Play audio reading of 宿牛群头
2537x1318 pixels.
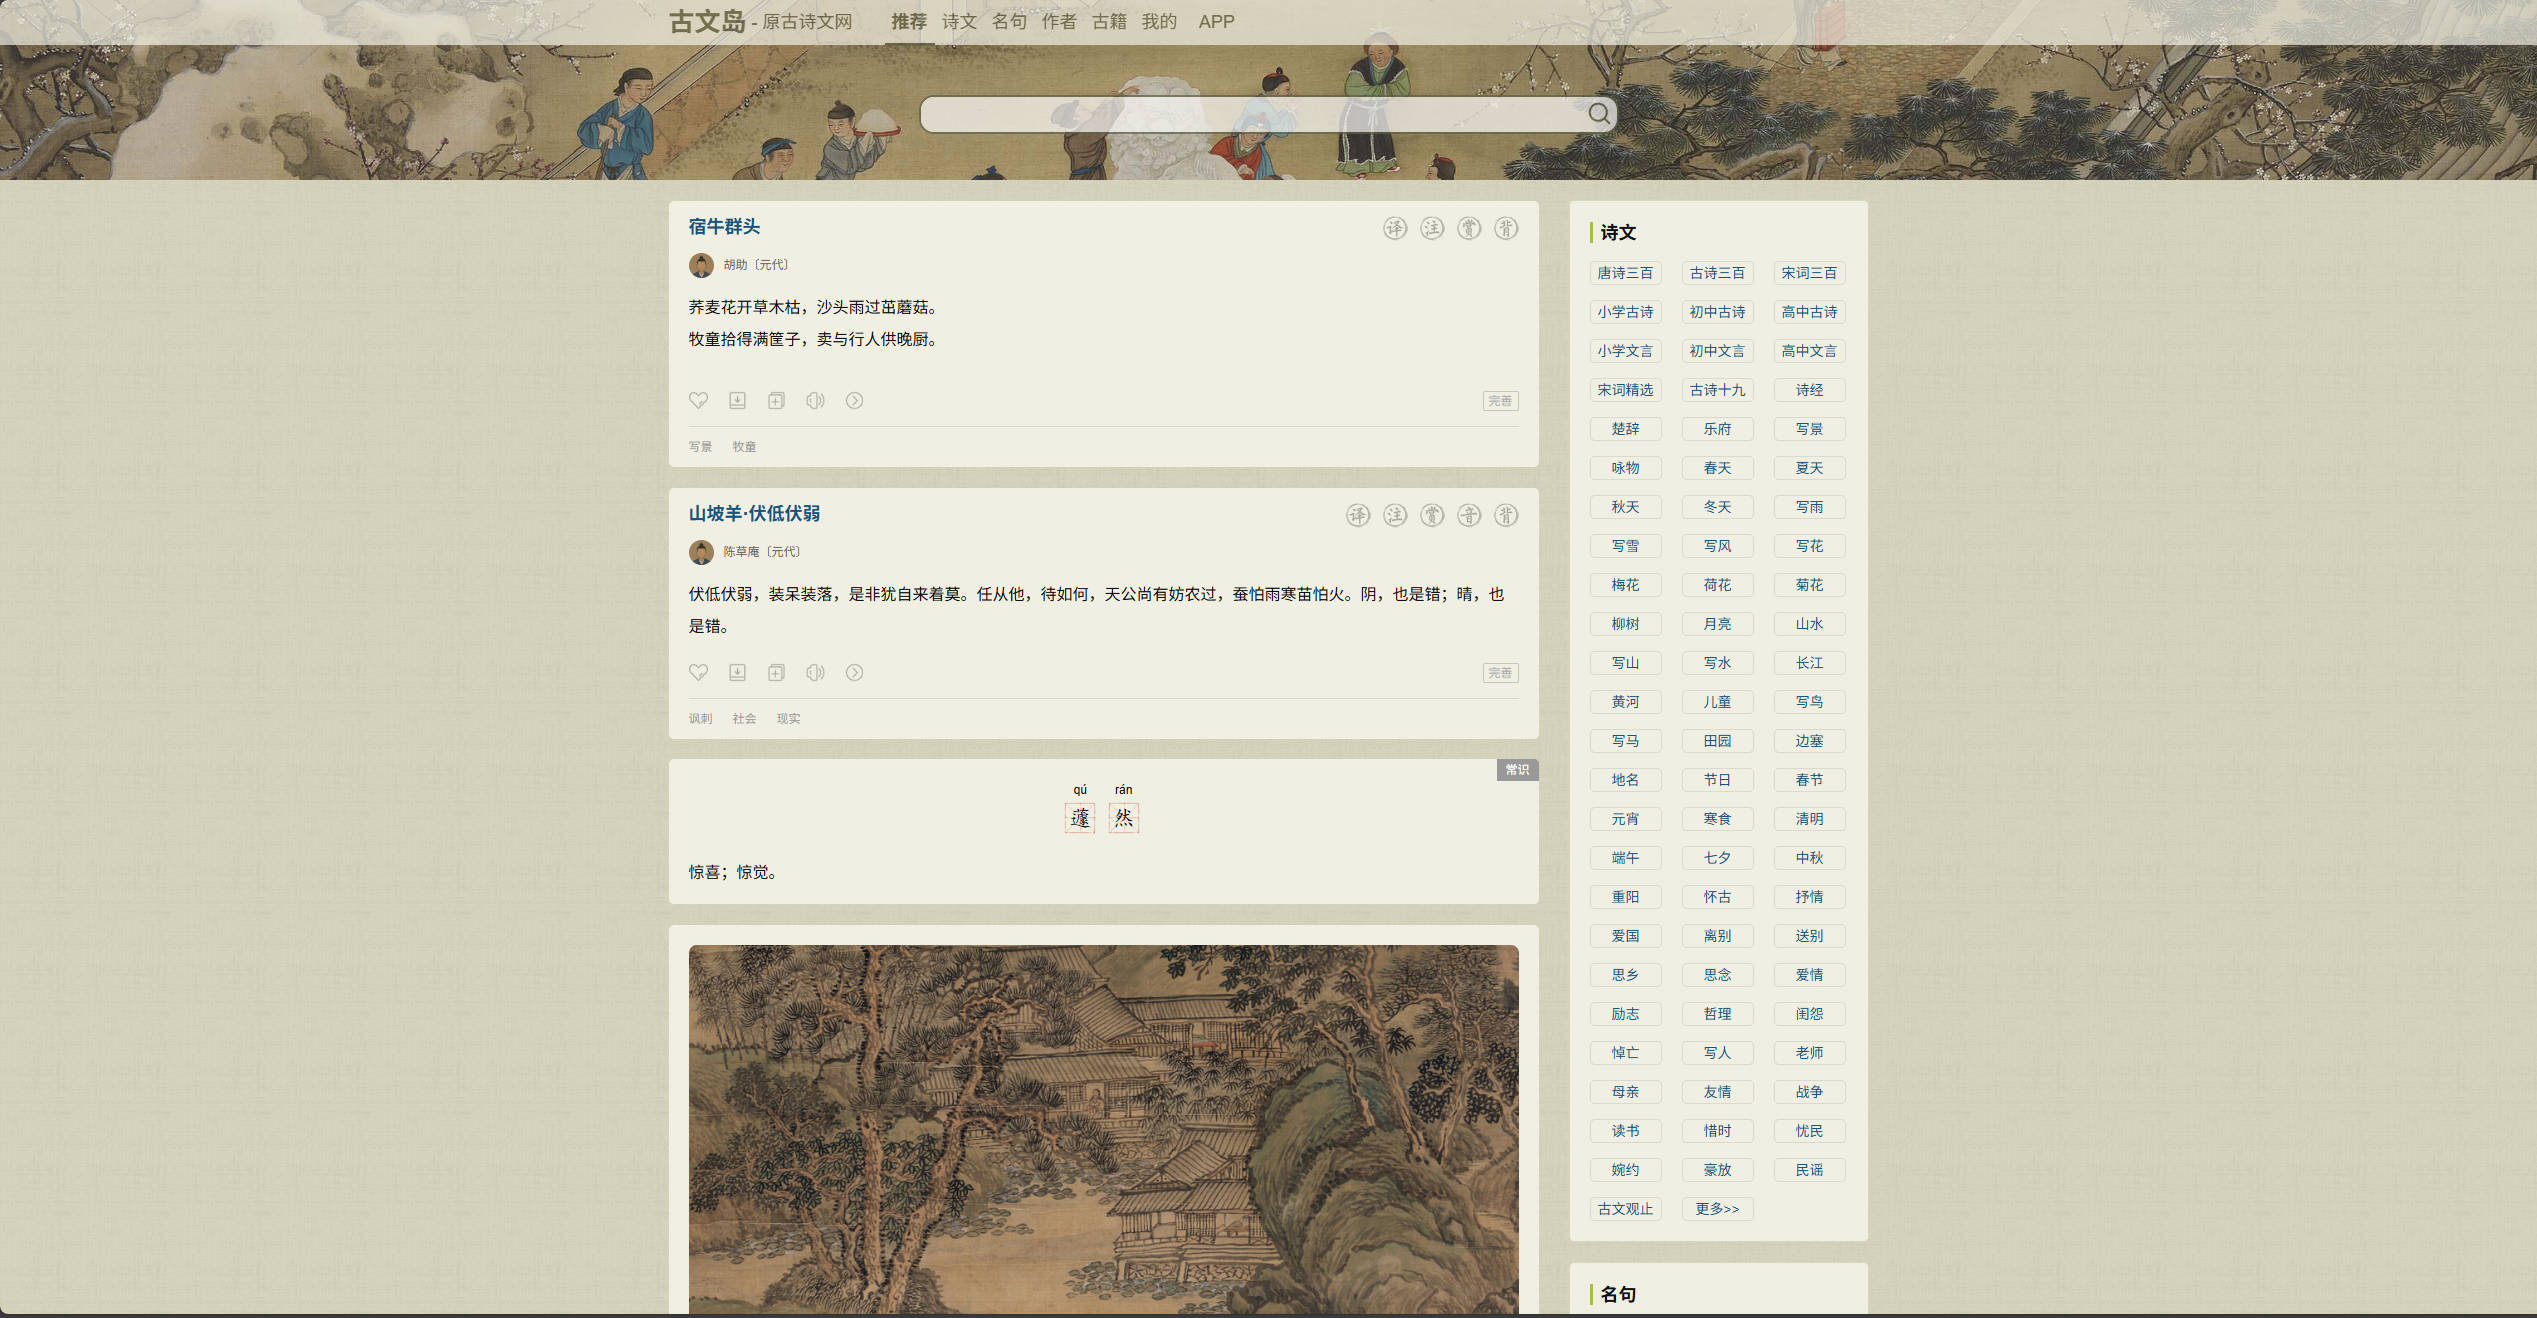(x=815, y=401)
